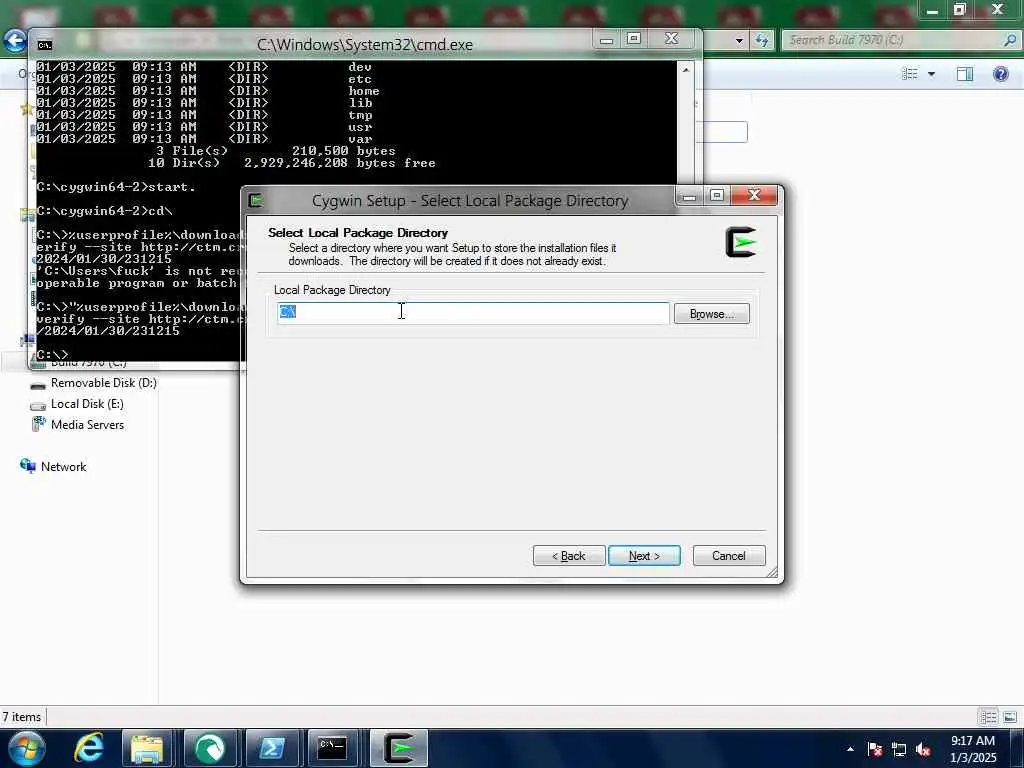
Task: Click Next > in Cygwin Setup
Action: 644,556
